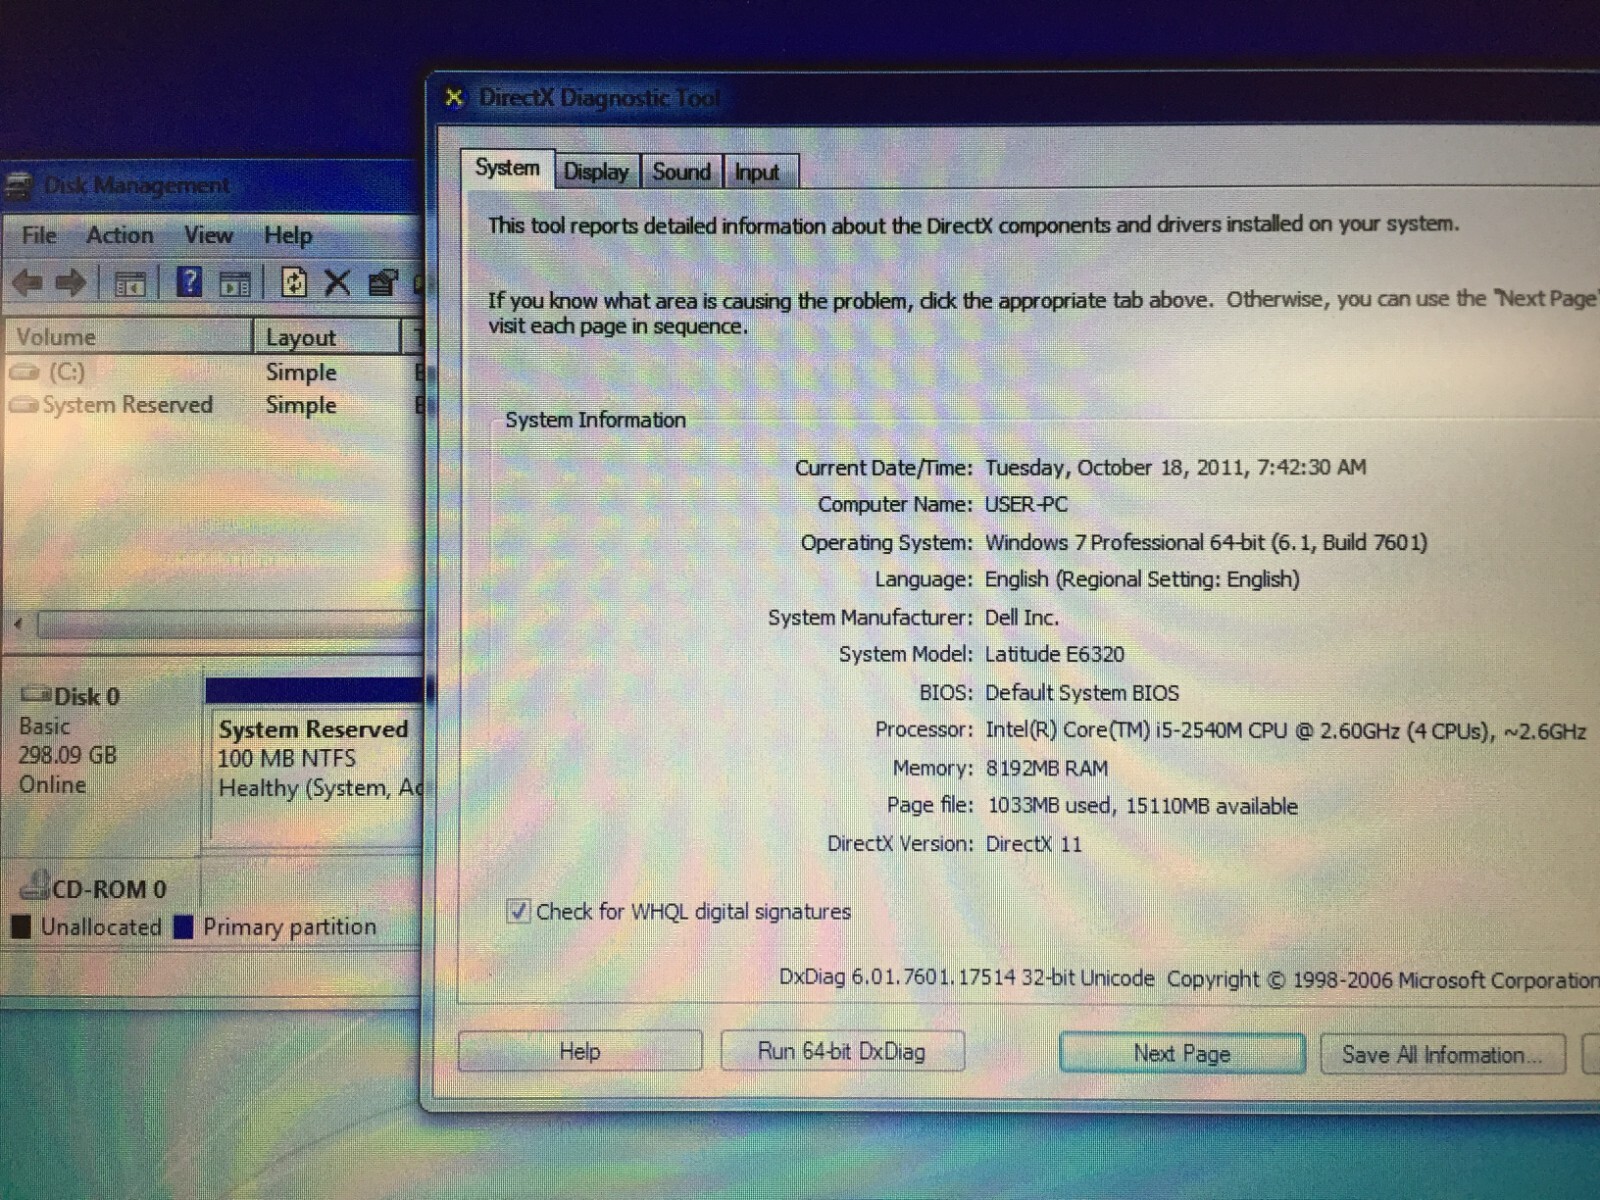Click the Delete X icon in Disk Management toolbar

tap(337, 283)
